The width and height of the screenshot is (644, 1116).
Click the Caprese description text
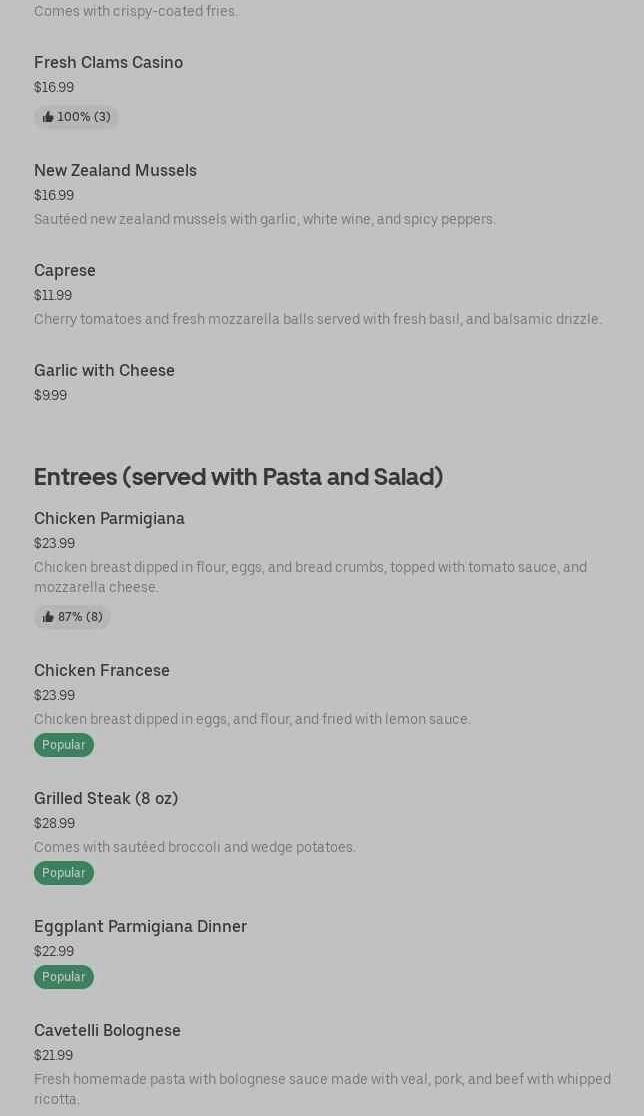pos(317,319)
